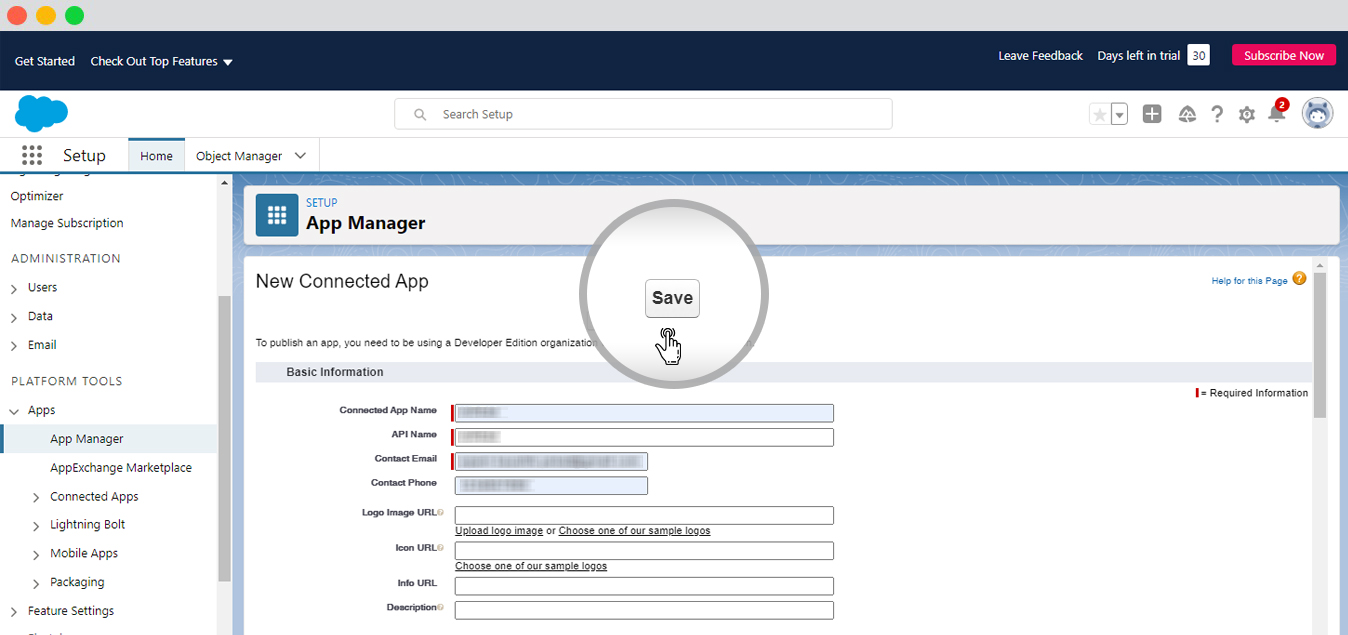Open the Setup gear menu
Image resolution: width=1348 pixels, height=635 pixels.
[x=1247, y=115]
